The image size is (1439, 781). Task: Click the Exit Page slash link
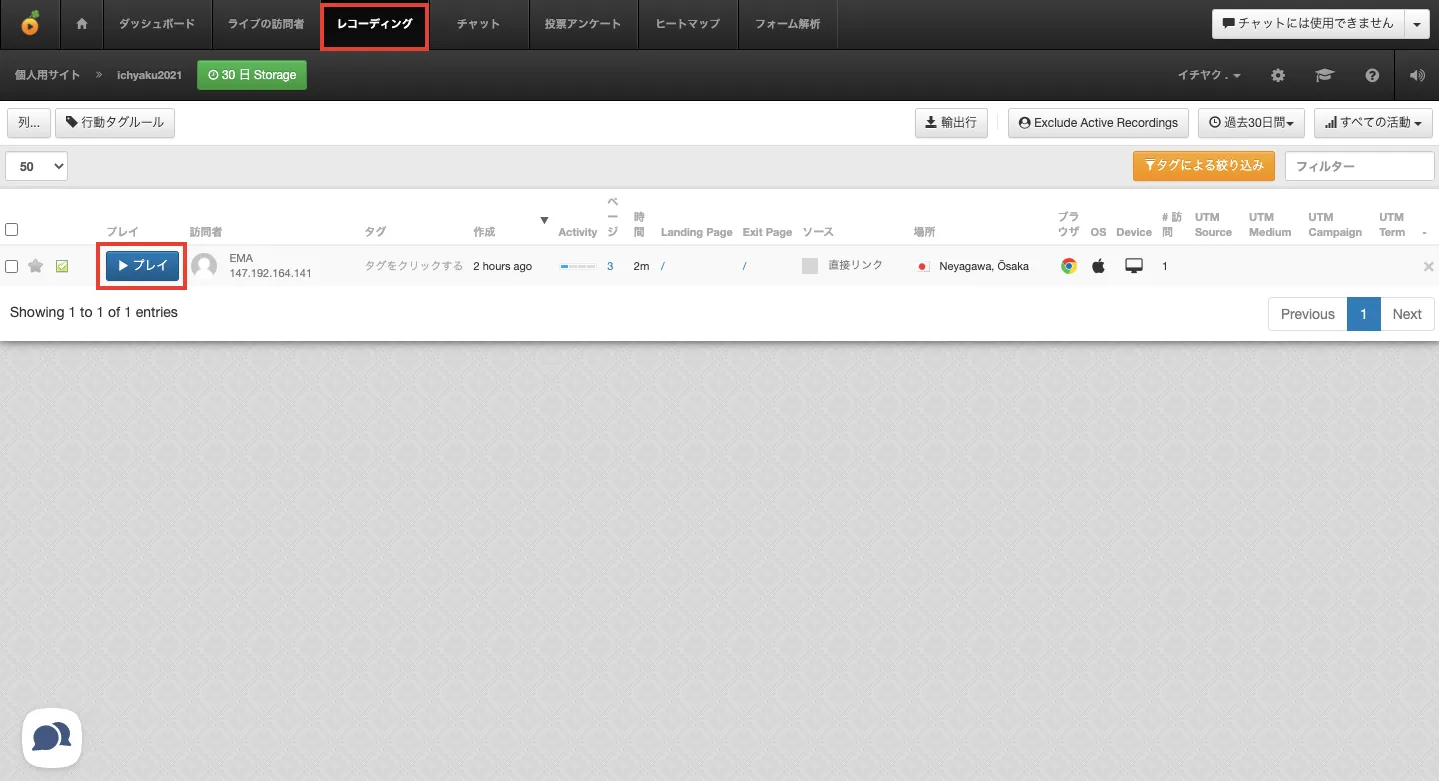(744, 267)
